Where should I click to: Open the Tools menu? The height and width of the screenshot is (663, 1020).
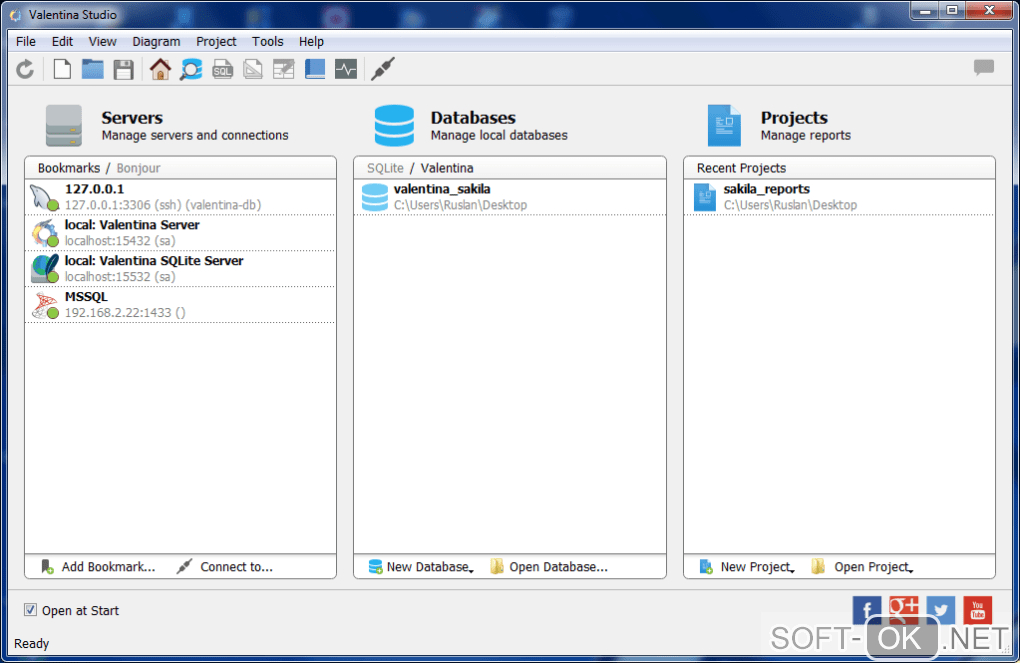pyautogui.click(x=268, y=42)
